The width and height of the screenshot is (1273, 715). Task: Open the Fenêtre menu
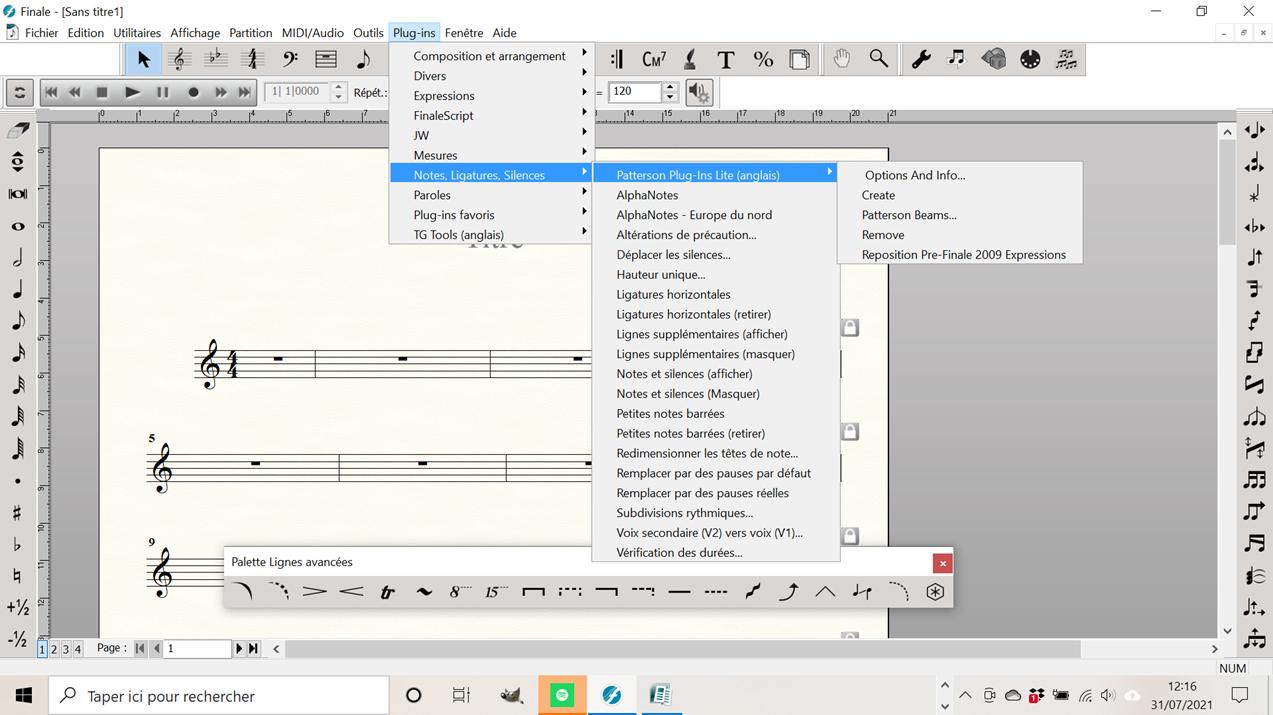click(x=464, y=33)
